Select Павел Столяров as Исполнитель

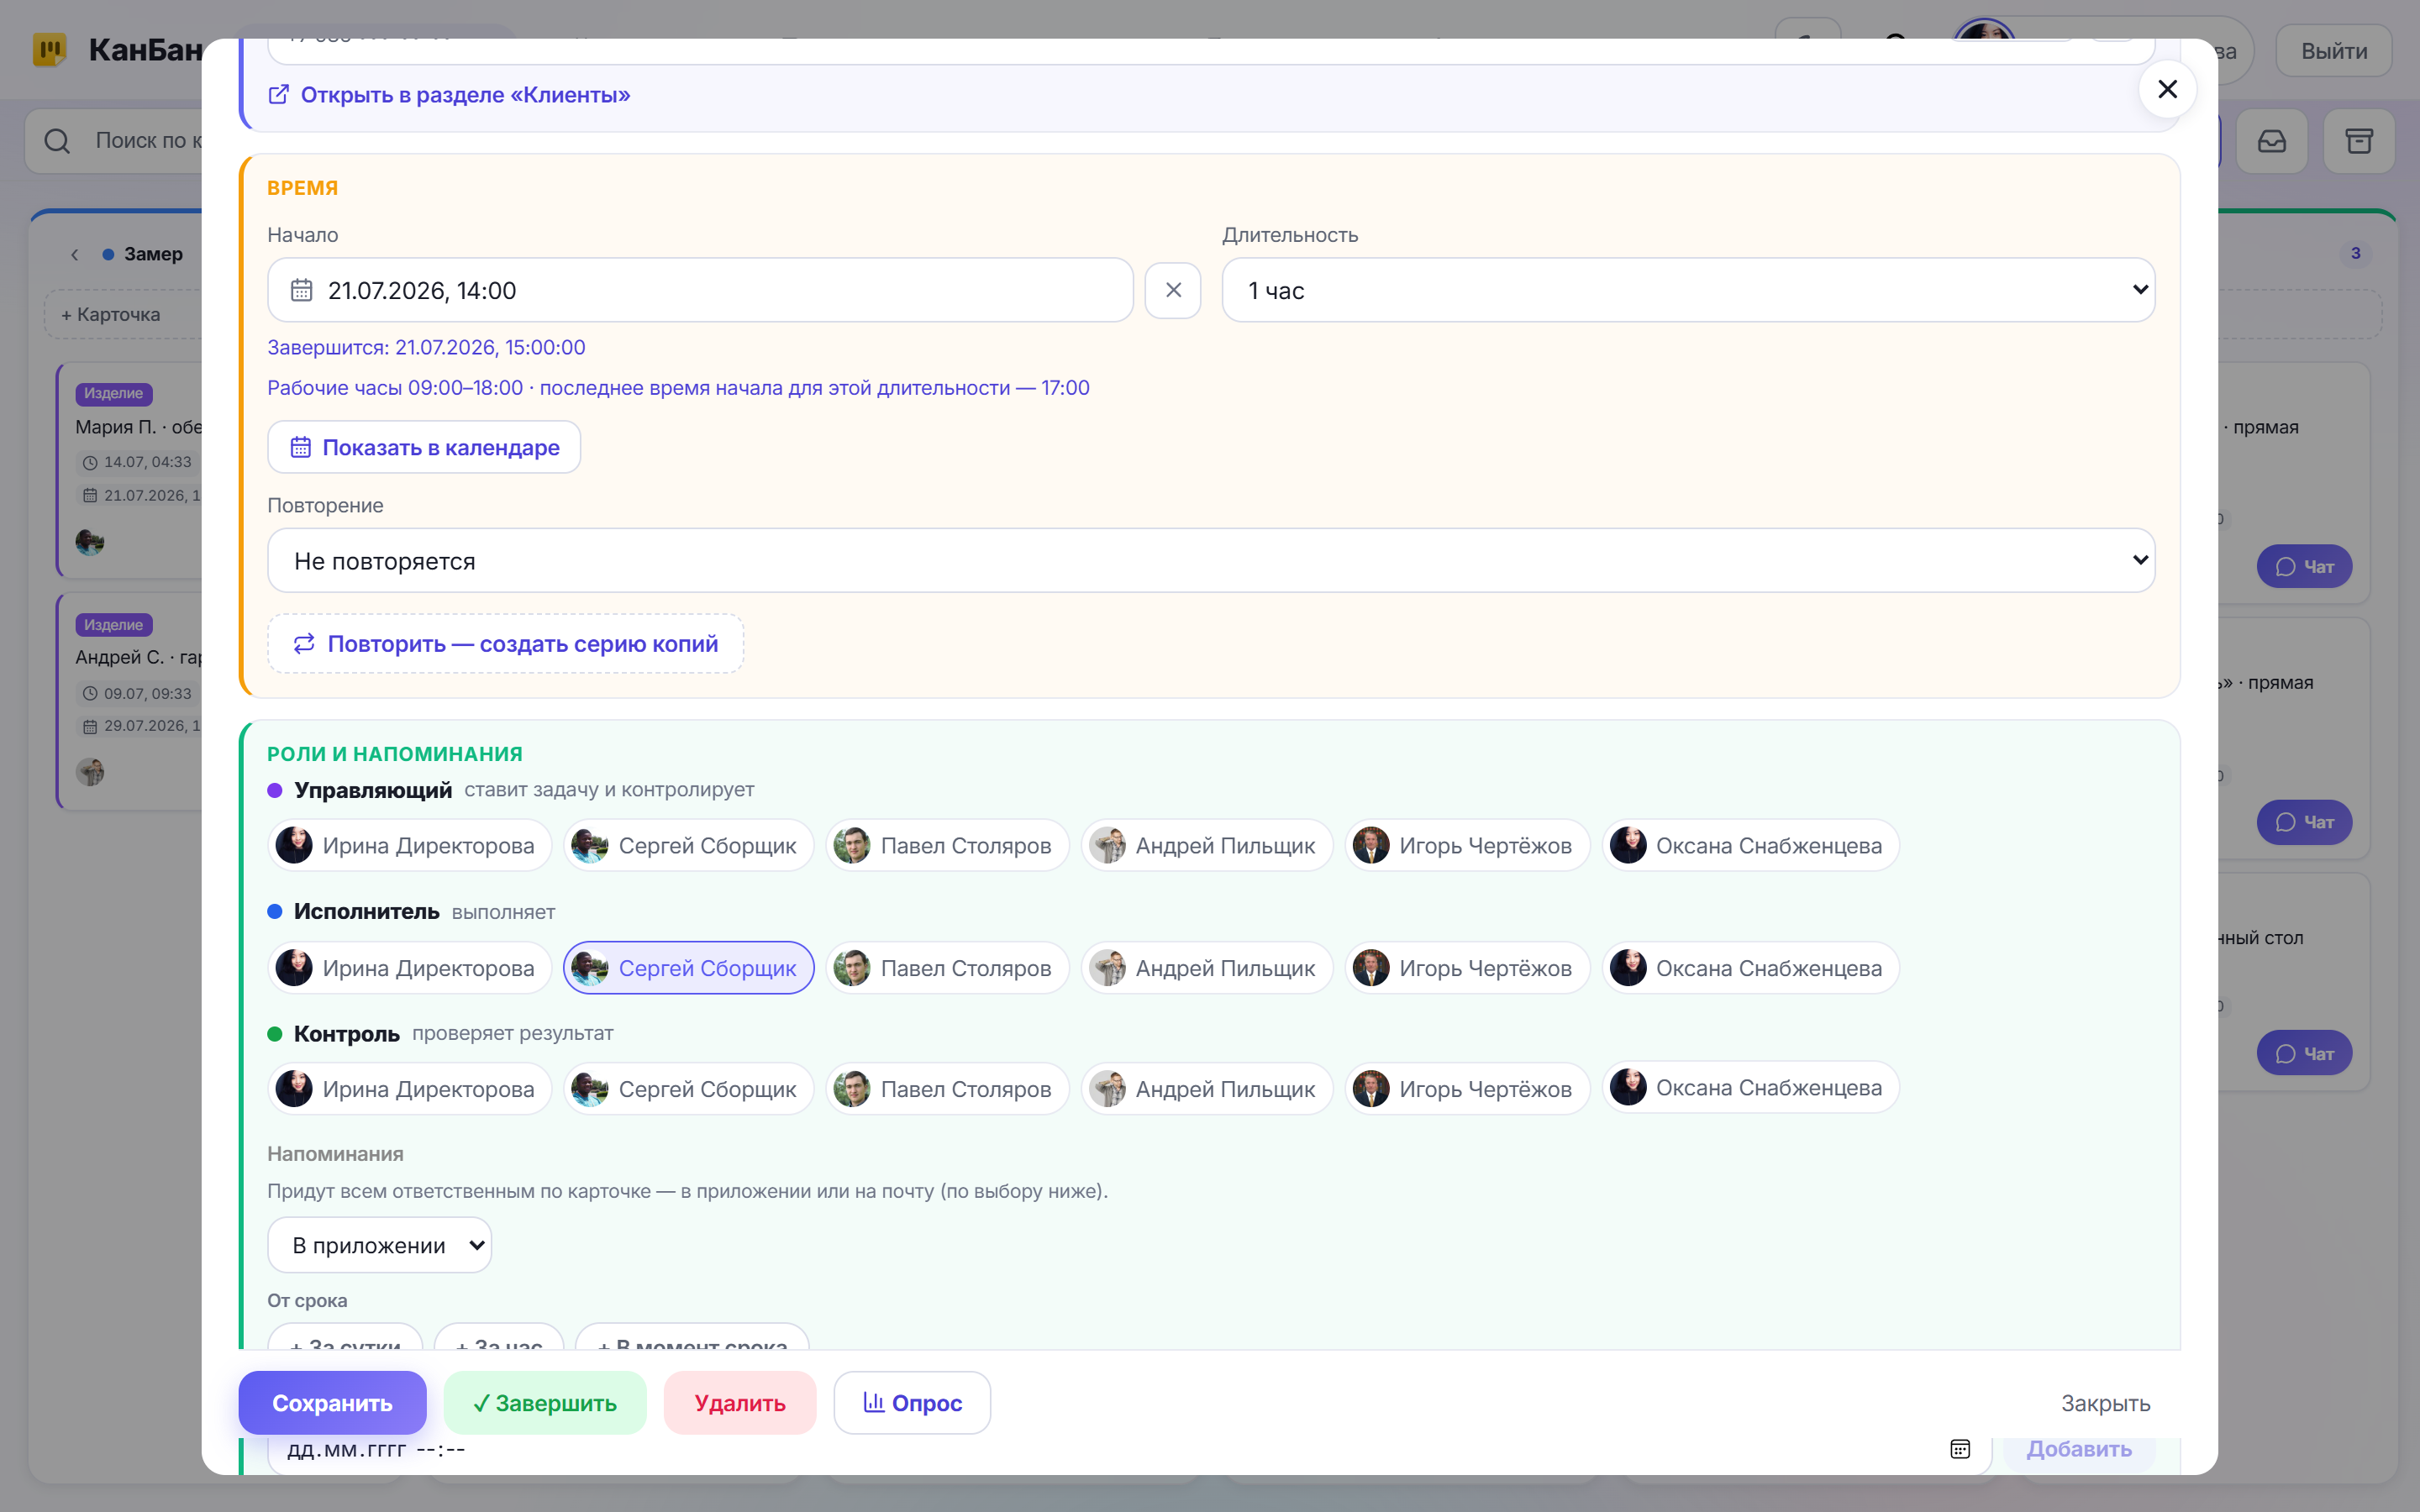(947, 968)
